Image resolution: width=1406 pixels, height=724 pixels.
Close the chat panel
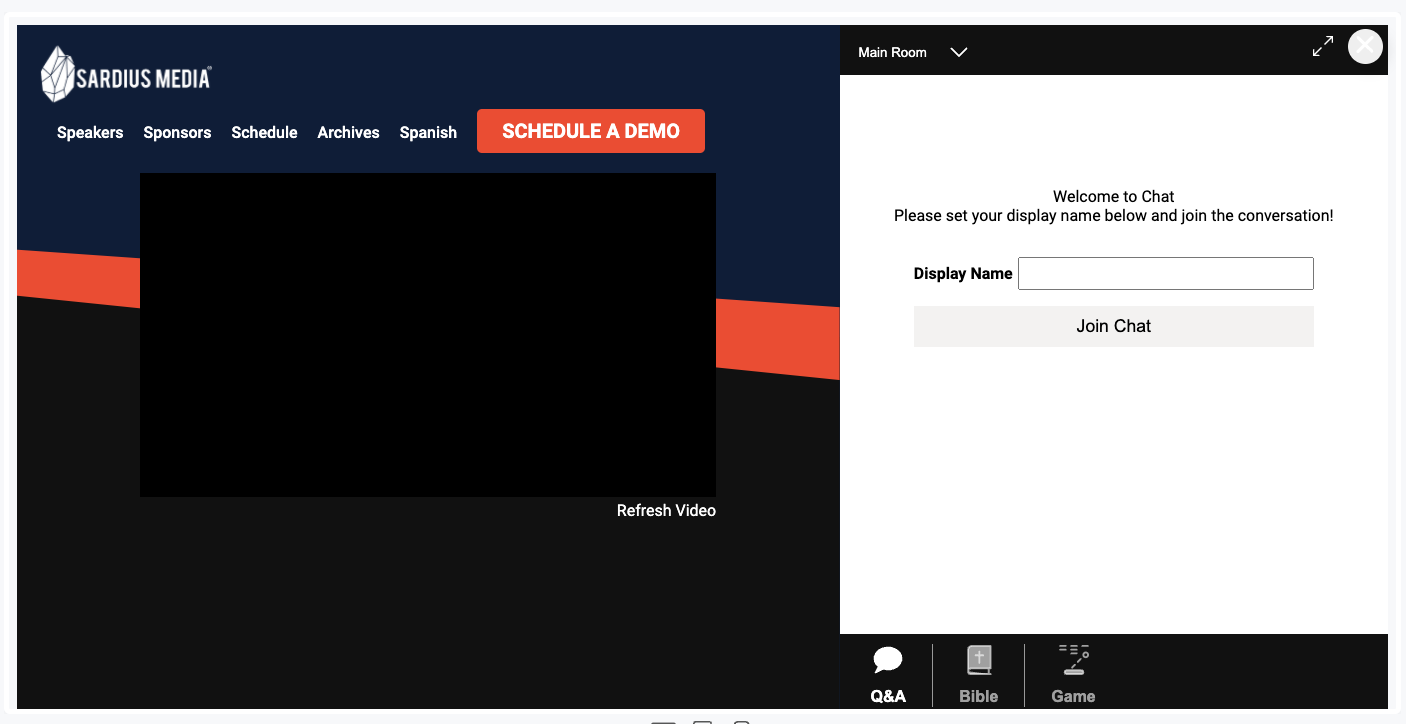1365,46
